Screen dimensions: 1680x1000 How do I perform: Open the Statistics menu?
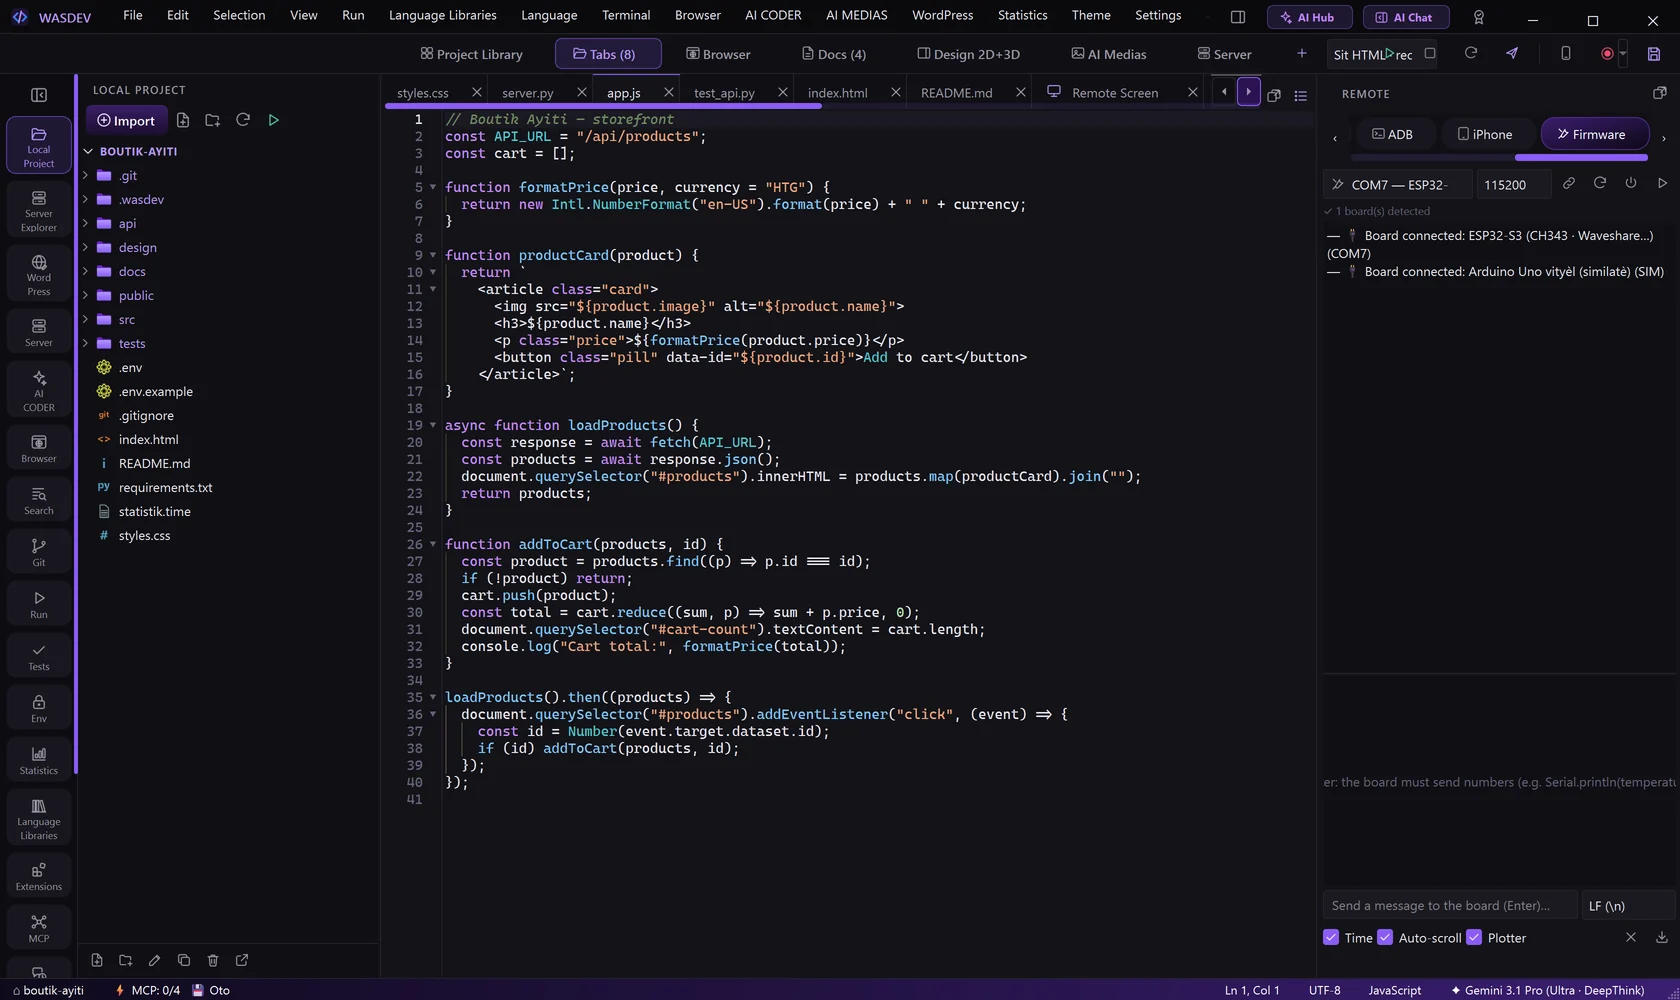click(1022, 15)
